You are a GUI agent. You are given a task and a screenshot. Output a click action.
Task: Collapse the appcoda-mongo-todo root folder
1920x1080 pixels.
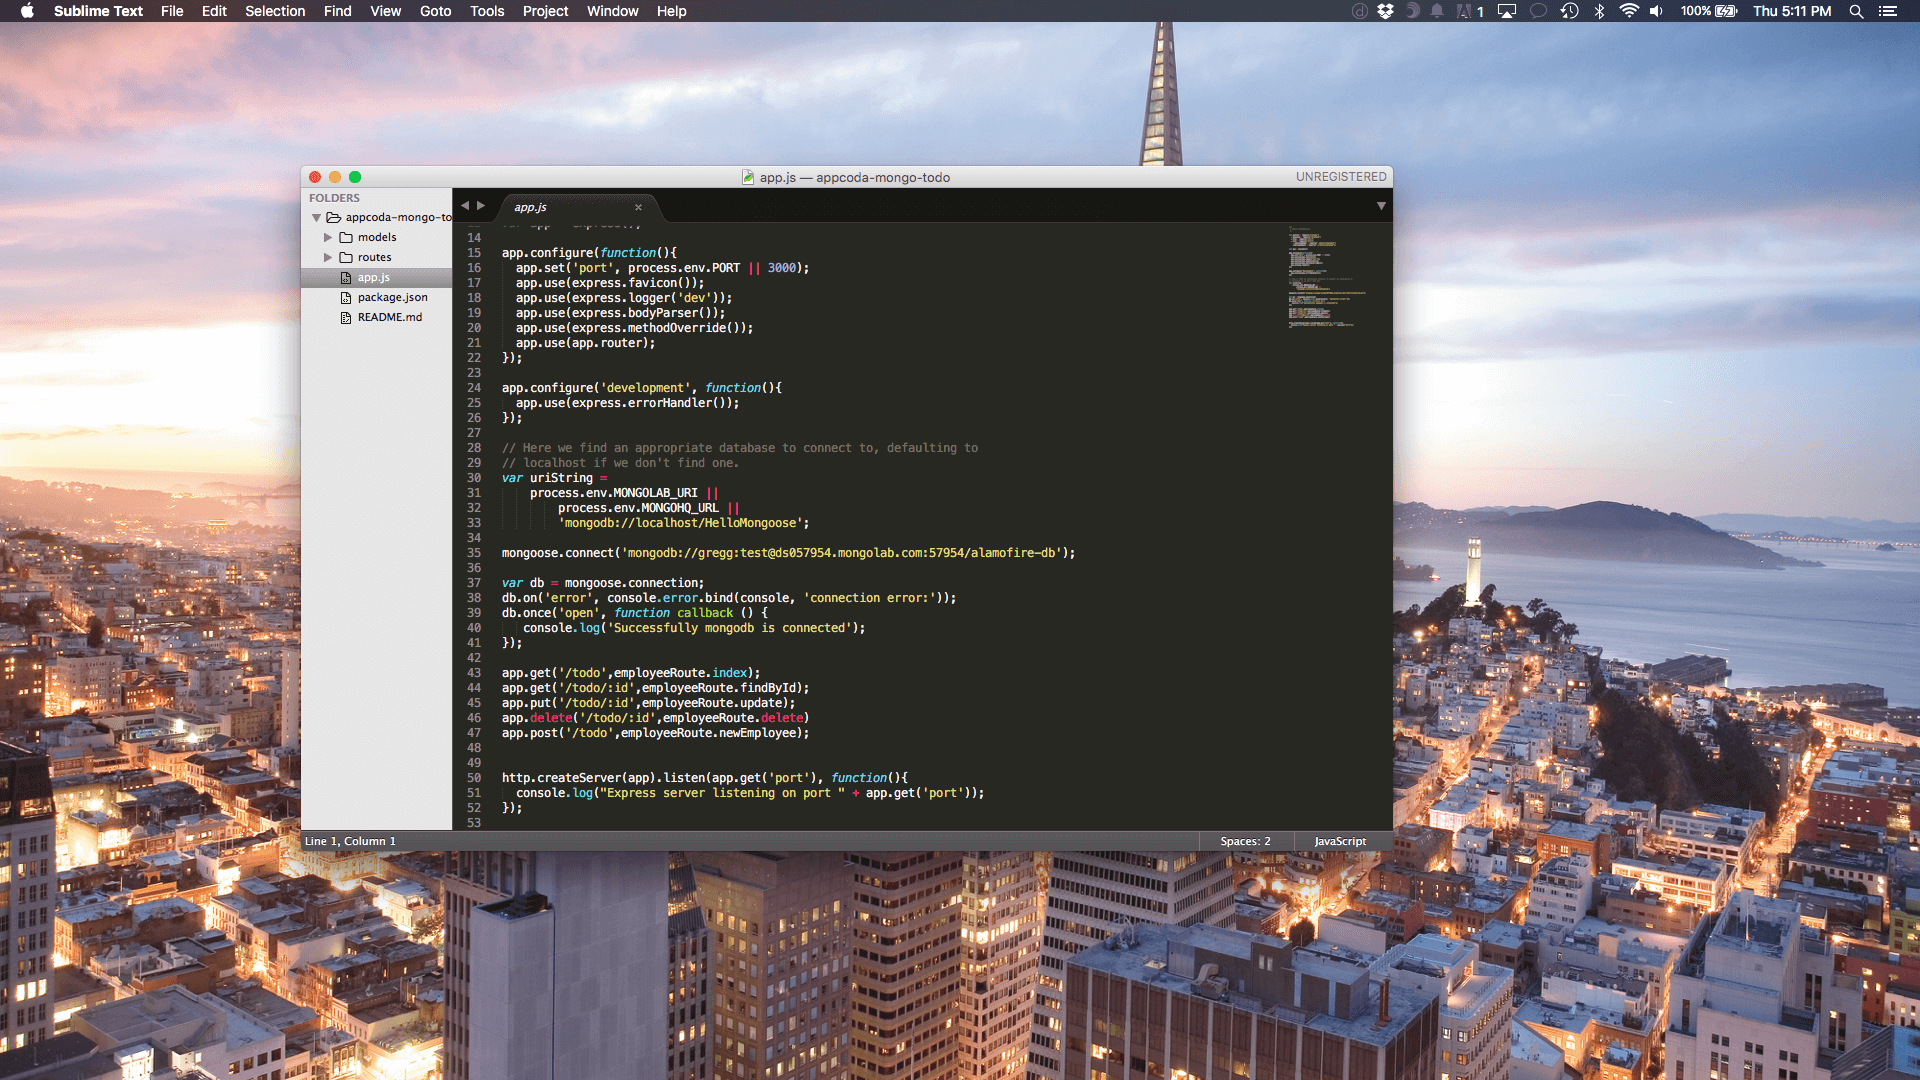(x=316, y=217)
